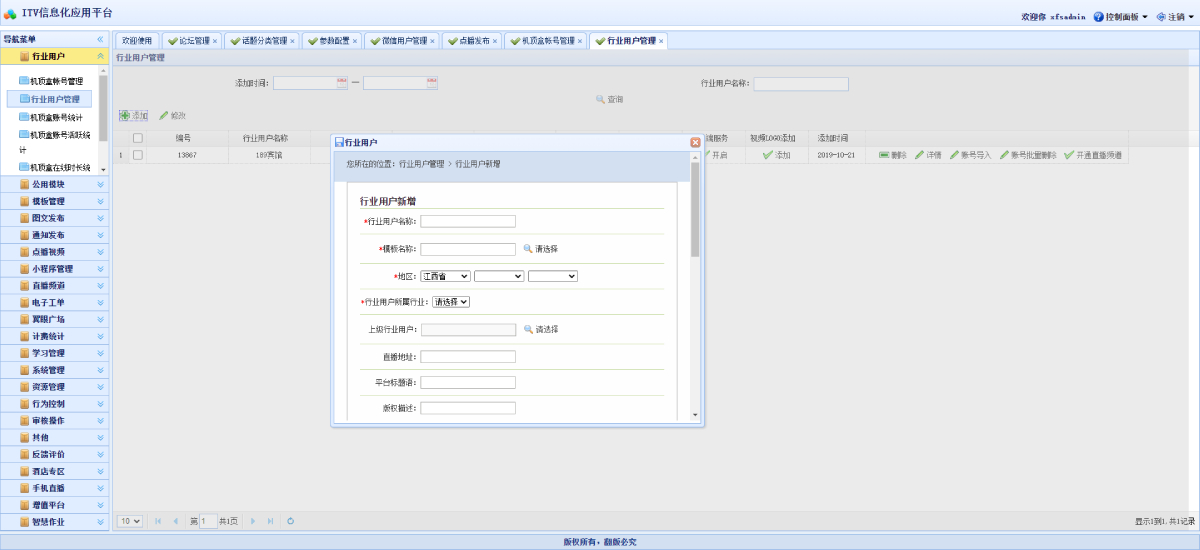Switch to the 机顶盒帐号管理 tab
Image resolution: width=1200 pixels, height=550 pixels.
[x=546, y=41]
